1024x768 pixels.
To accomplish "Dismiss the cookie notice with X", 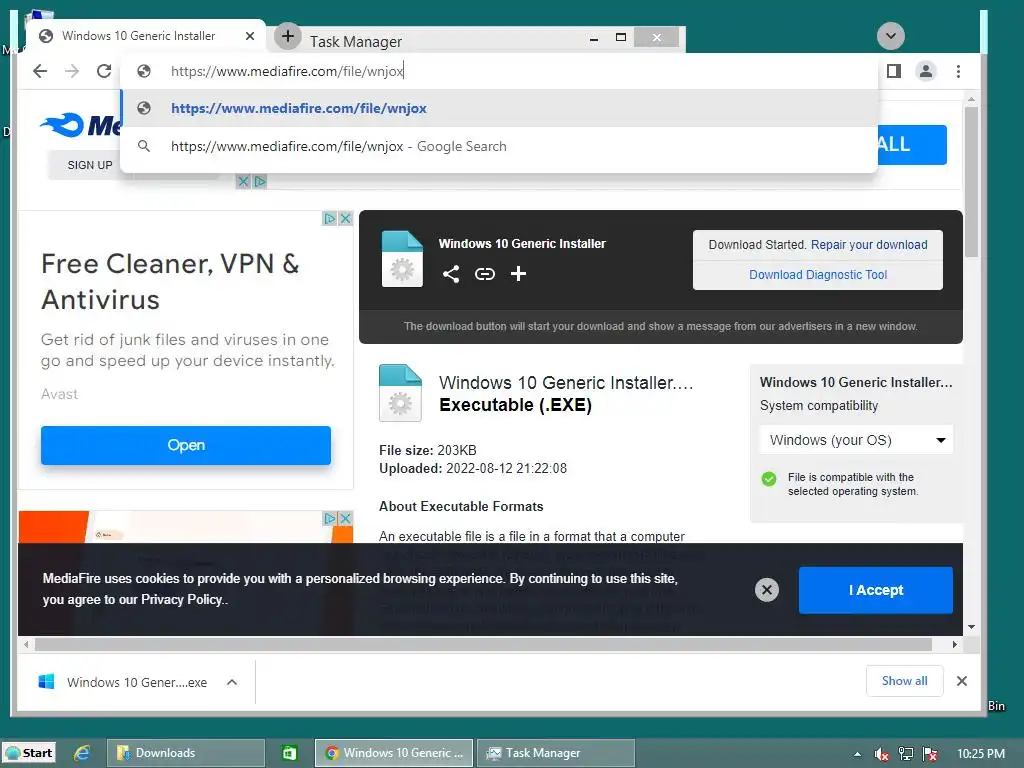I will pos(767,590).
